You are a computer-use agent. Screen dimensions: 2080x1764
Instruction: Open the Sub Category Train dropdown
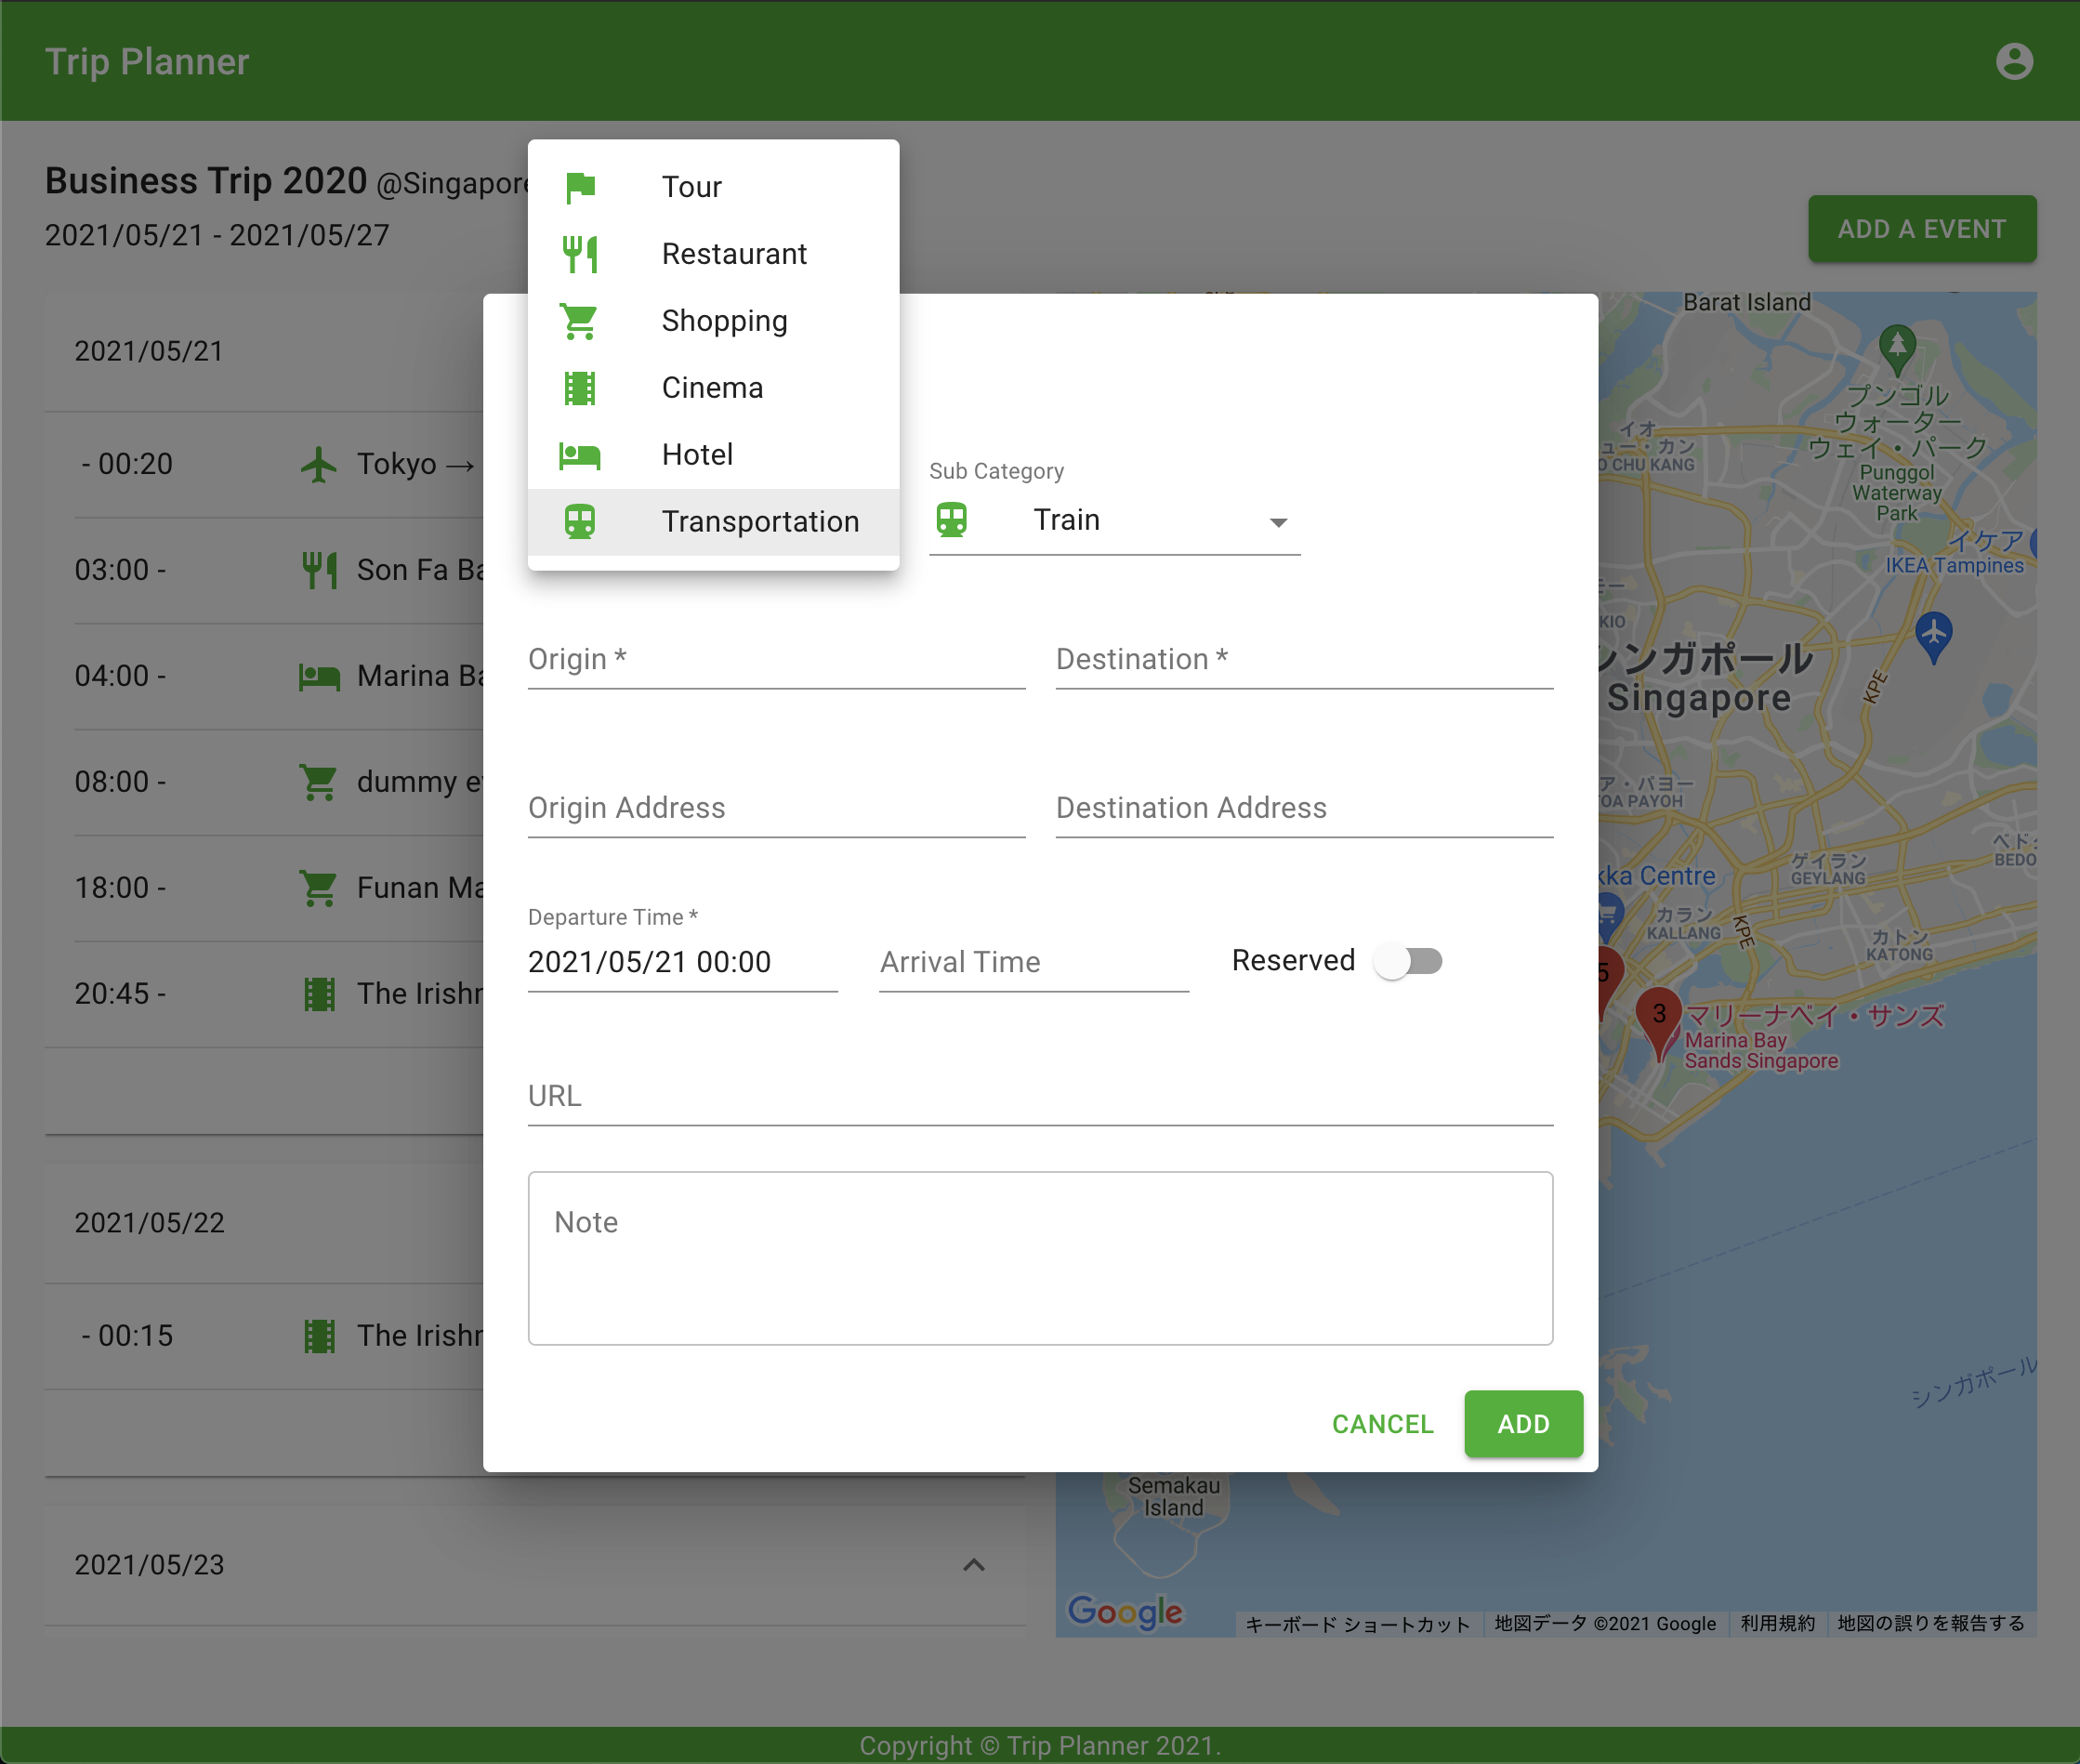(1115, 520)
